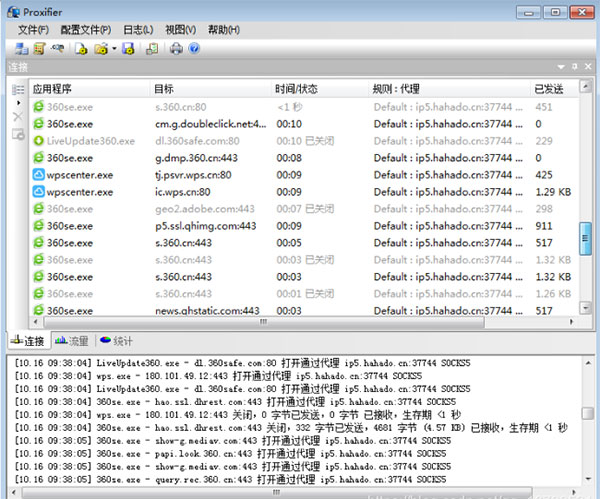Click log pane vertical scrollbar thumb
The height and width of the screenshot is (499, 600).
tap(587, 413)
